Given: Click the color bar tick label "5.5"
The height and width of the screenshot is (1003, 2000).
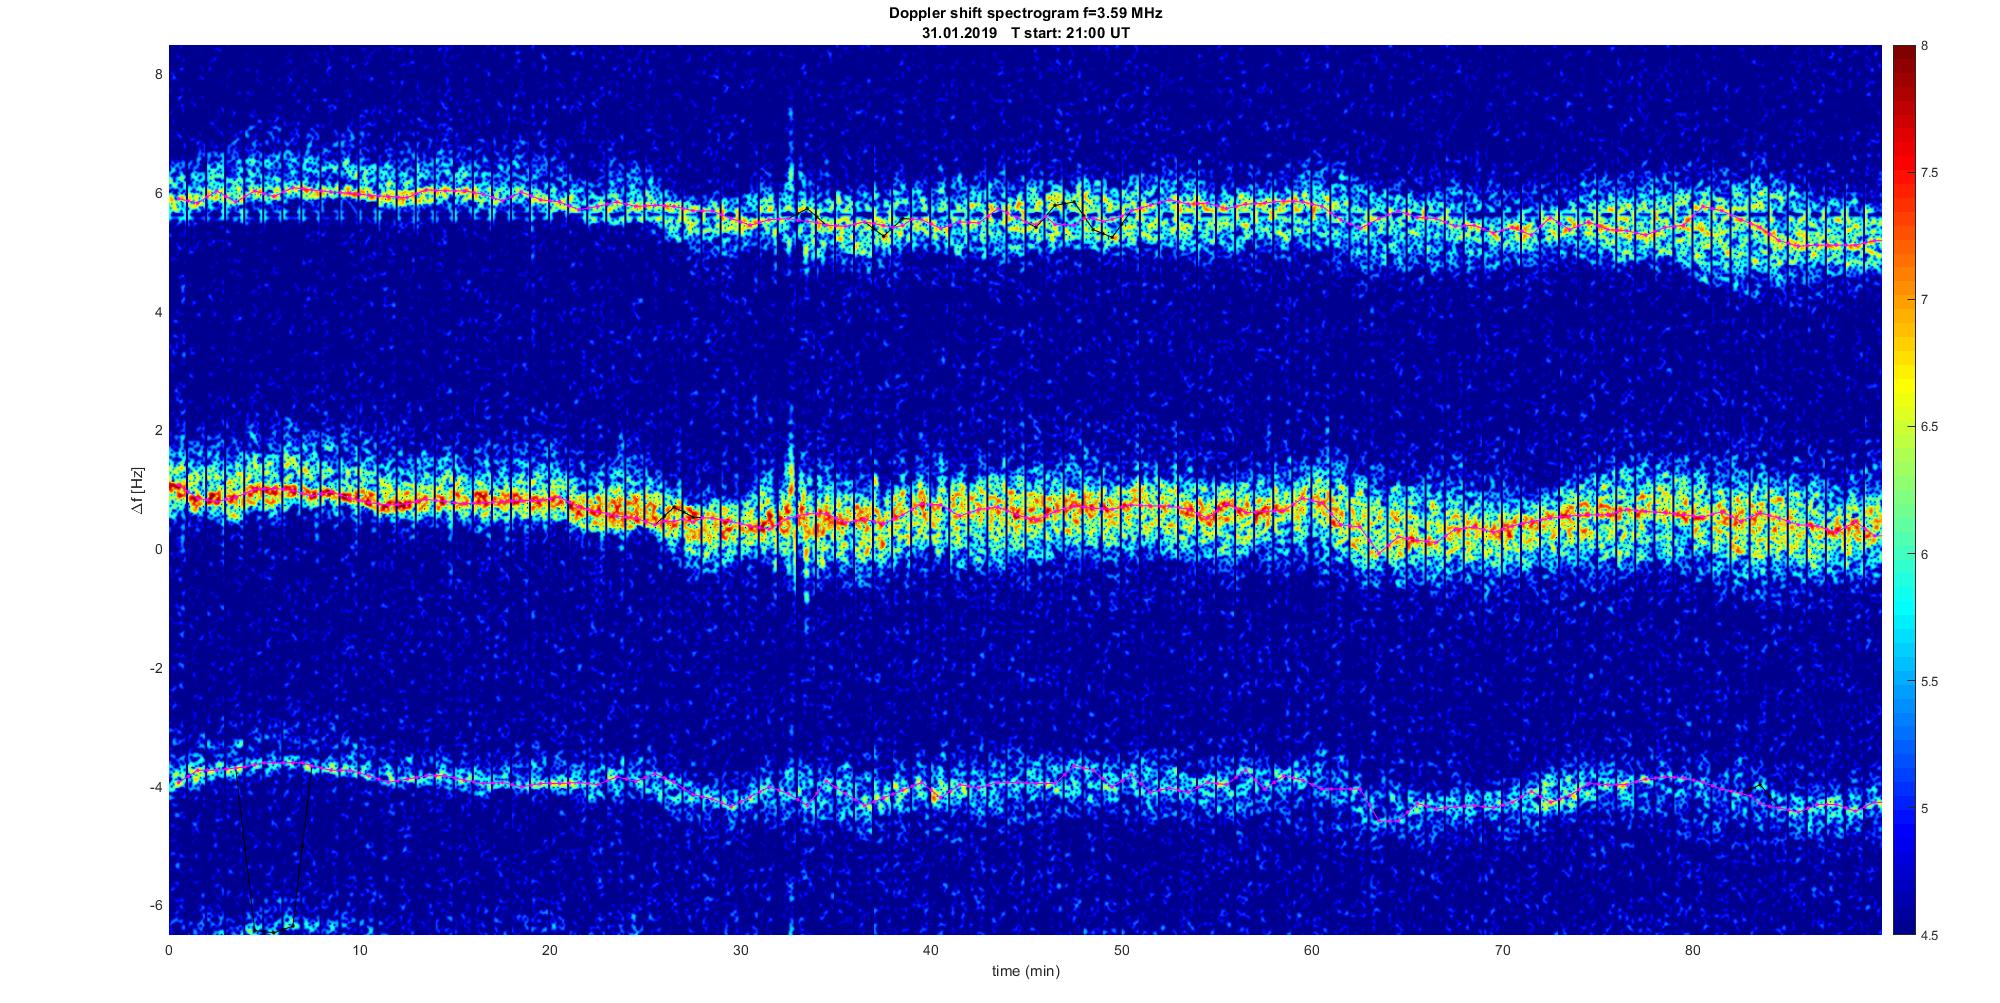Looking at the screenshot, I should [1929, 681].
